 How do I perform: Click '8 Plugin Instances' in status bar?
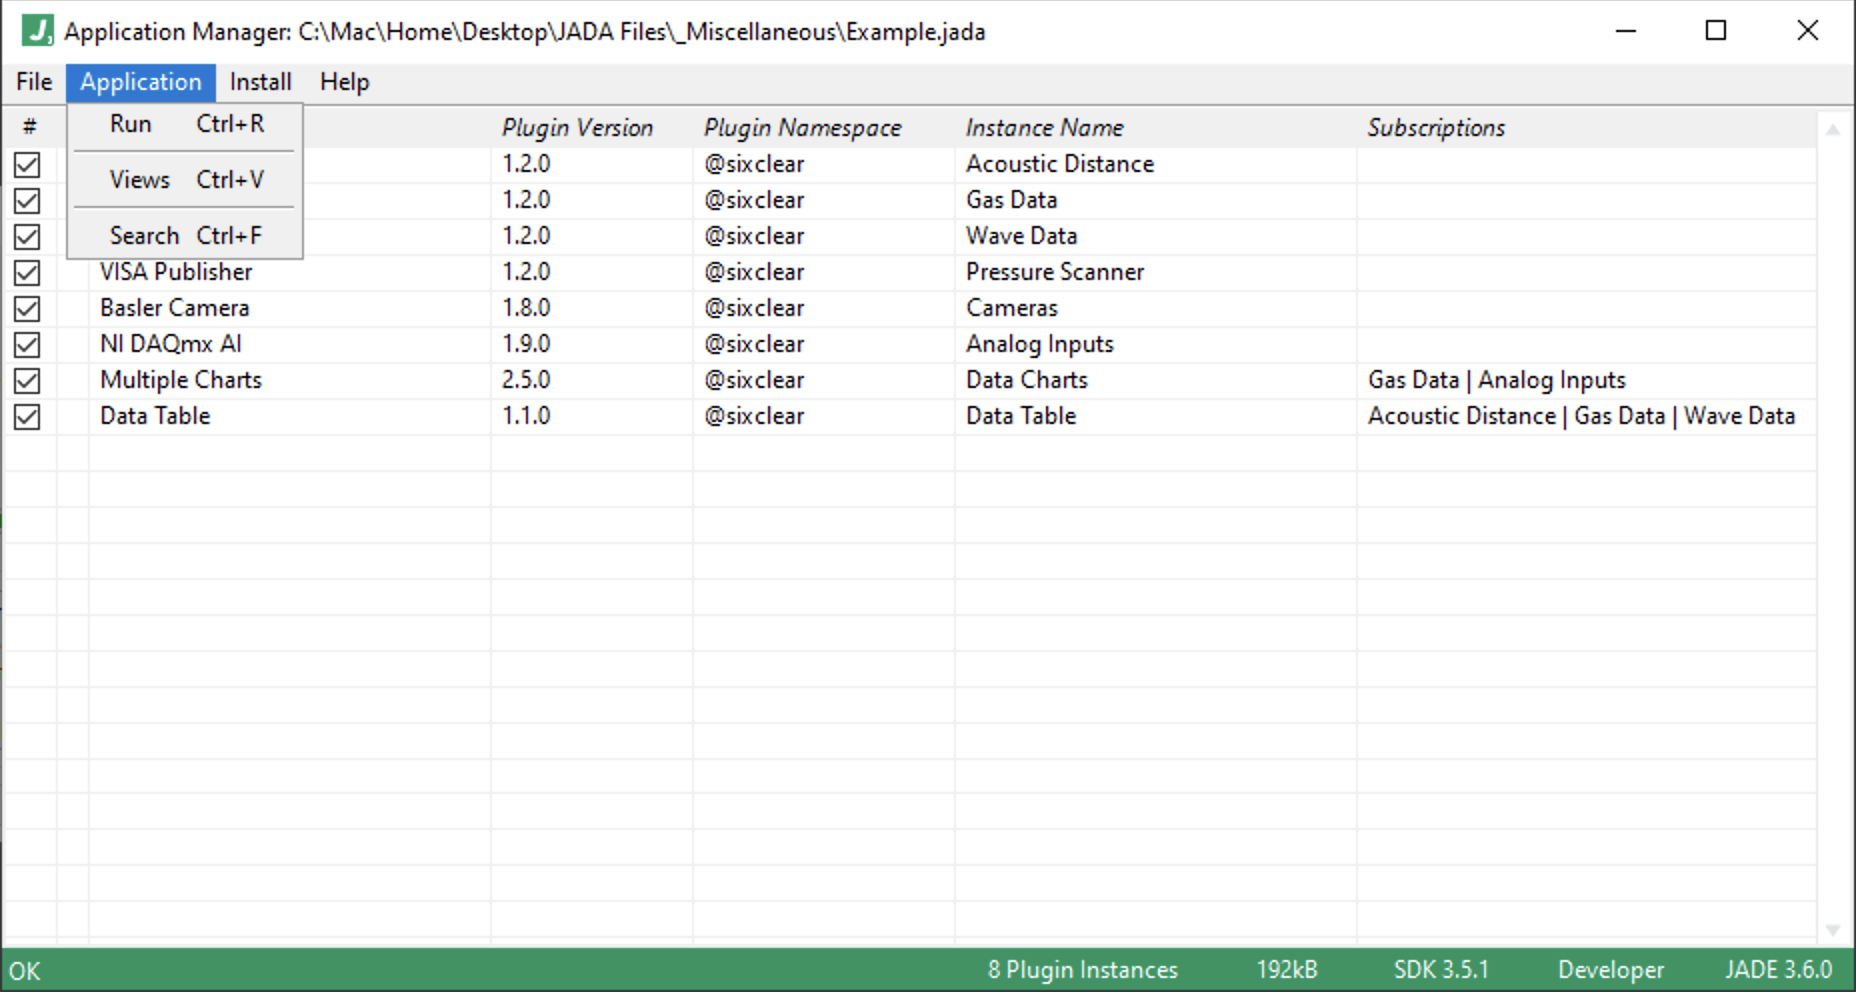click(x=1083, y=970)
